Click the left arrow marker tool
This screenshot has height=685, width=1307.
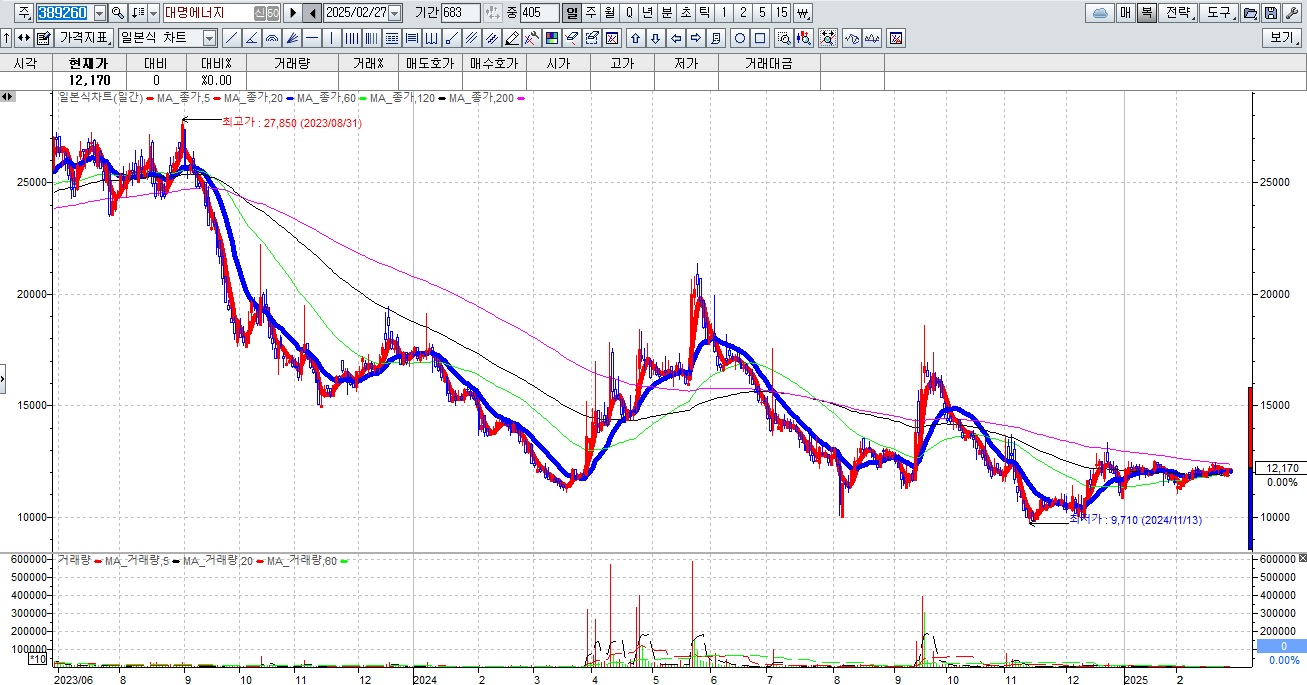click(x=676, y=38)
